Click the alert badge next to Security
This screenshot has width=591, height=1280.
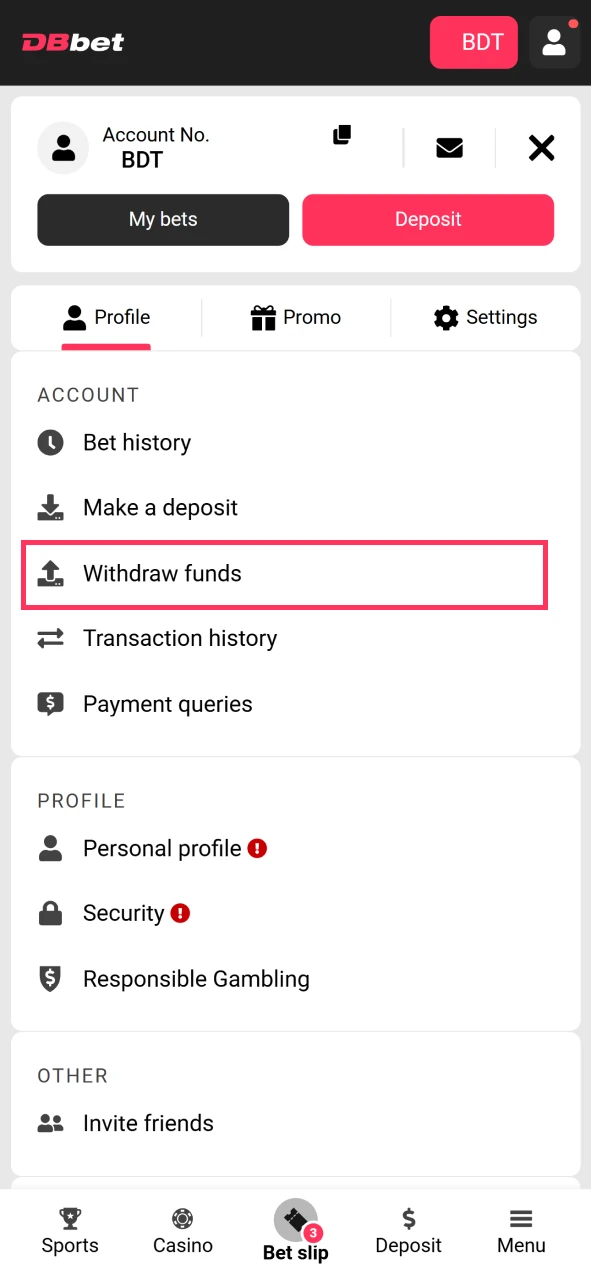coord(180,912)
